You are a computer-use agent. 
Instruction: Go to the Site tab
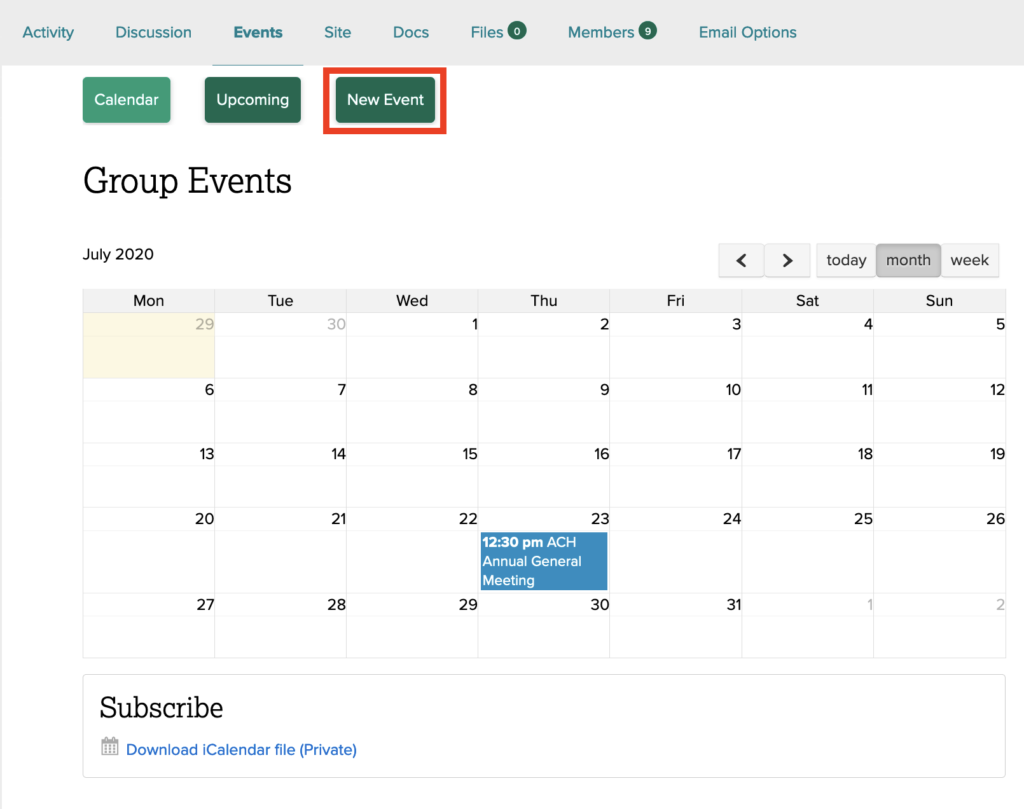337,32
